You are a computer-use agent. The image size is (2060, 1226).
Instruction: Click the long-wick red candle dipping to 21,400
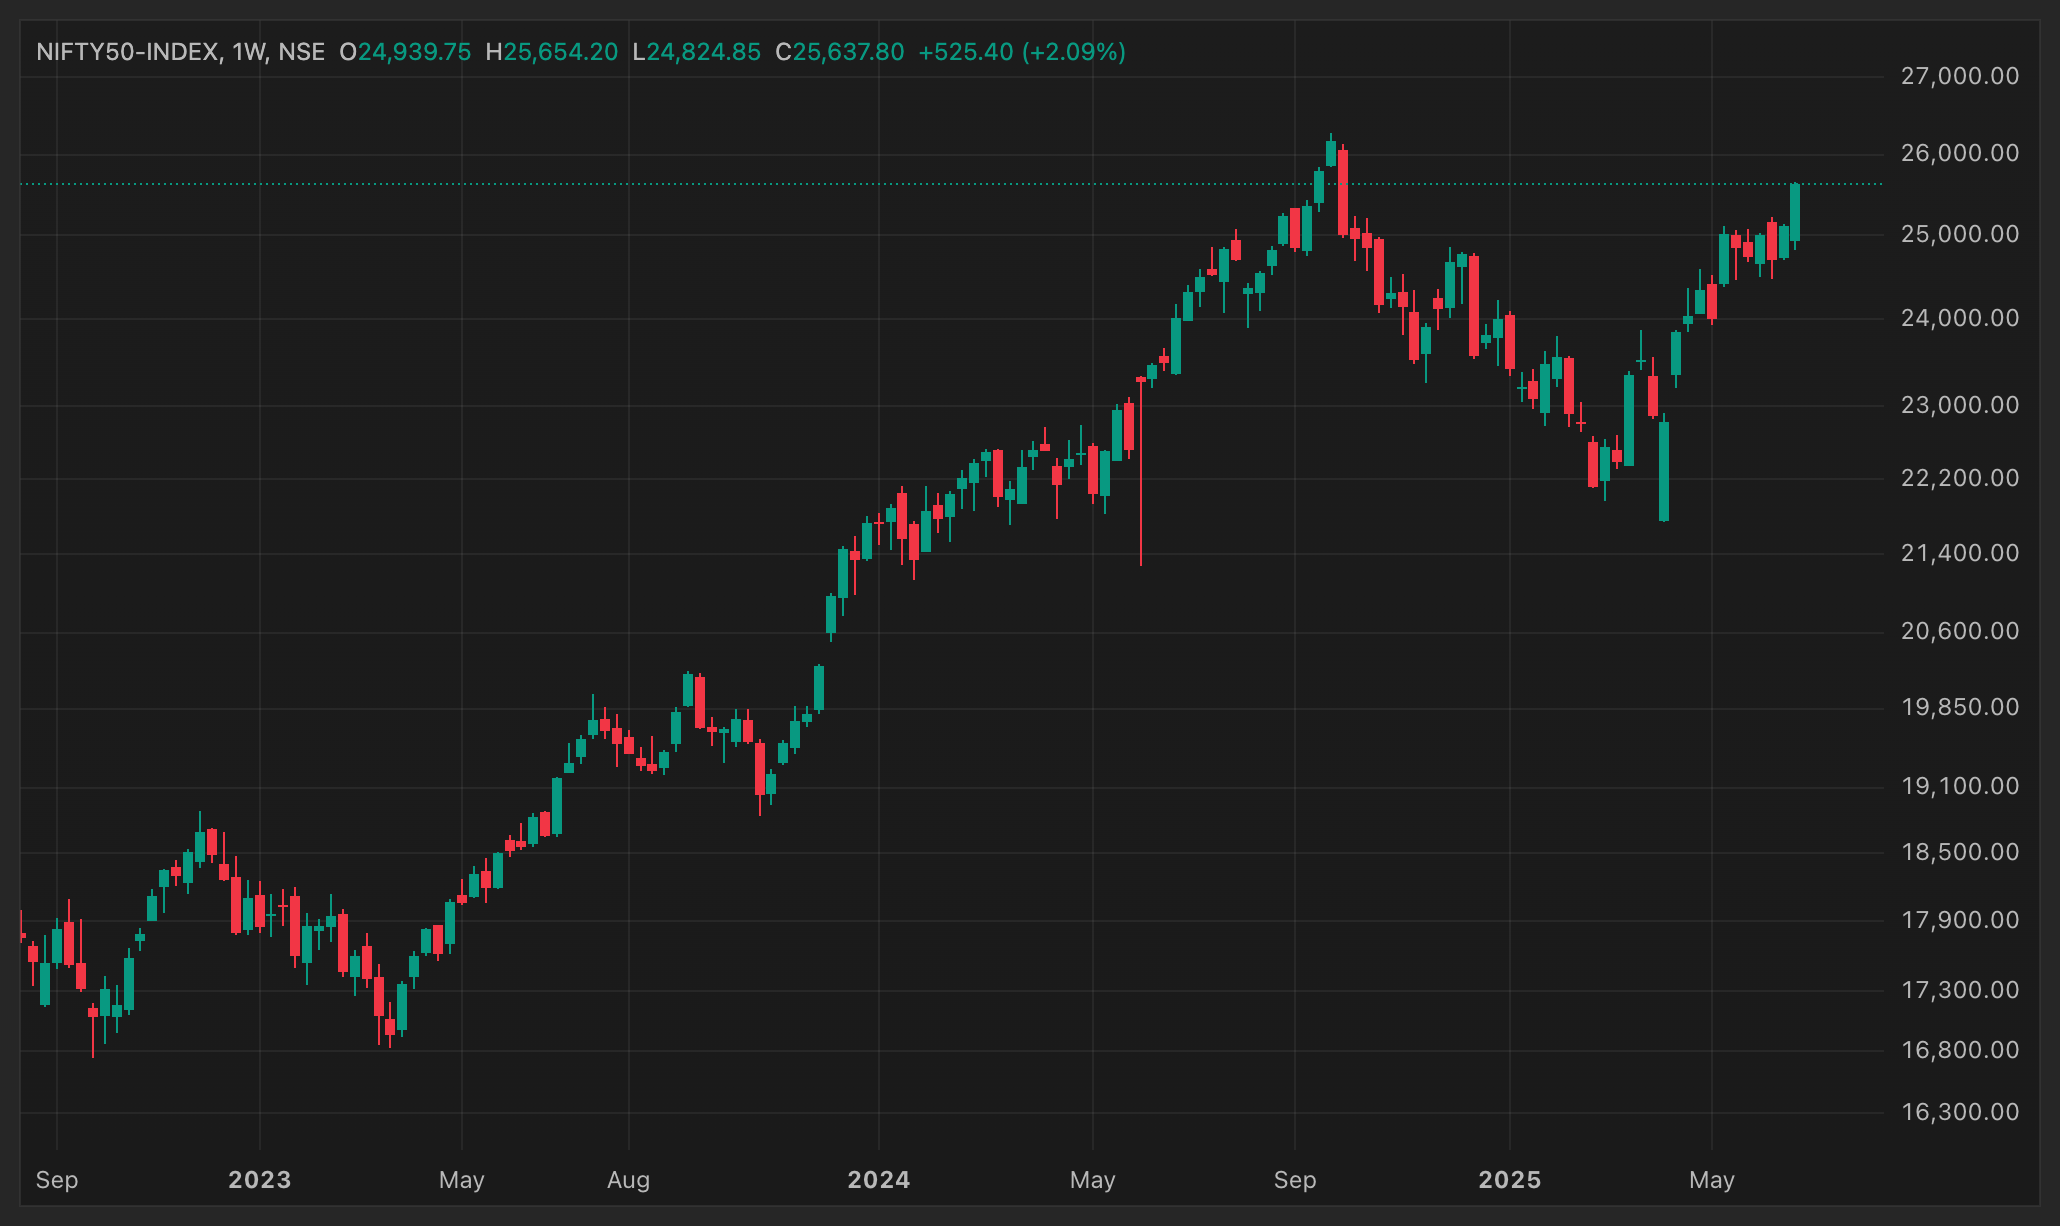[x=1141, y=470]
